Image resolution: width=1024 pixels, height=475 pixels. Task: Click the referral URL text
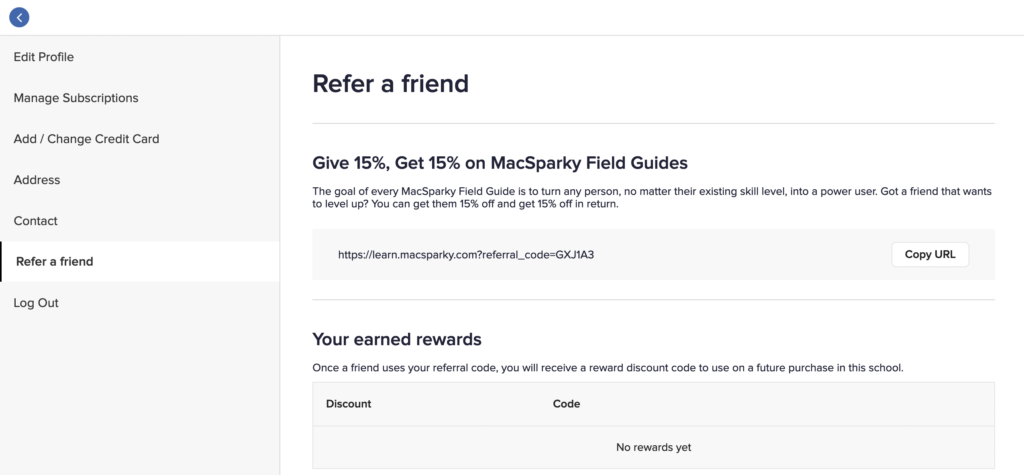[466, 255]
